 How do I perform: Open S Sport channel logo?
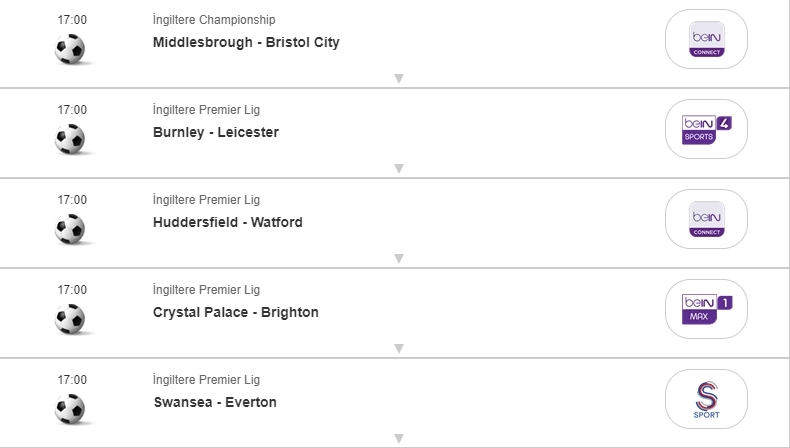707,400
